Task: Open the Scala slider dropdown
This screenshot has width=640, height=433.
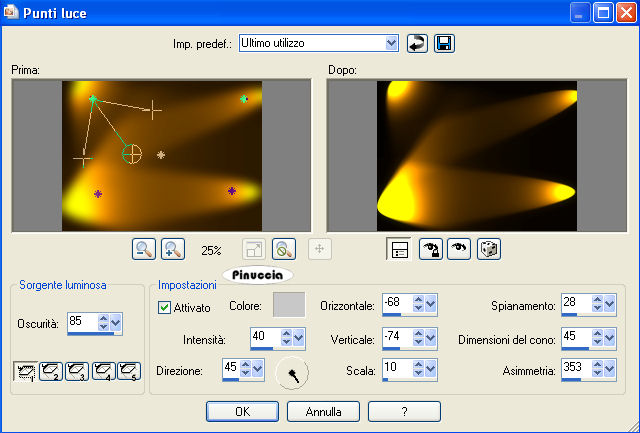Action: click(x=431, y=369)
